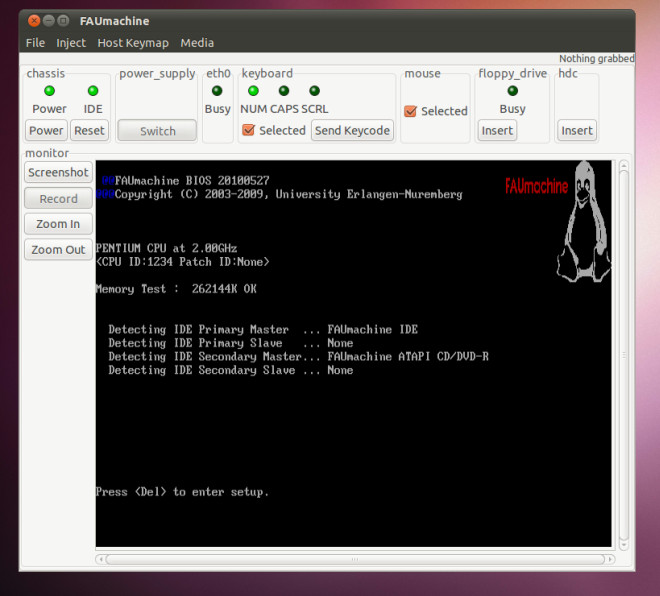
Task: Click the 'Nothing grabbed' status text
Action: (x=596, y=59)
